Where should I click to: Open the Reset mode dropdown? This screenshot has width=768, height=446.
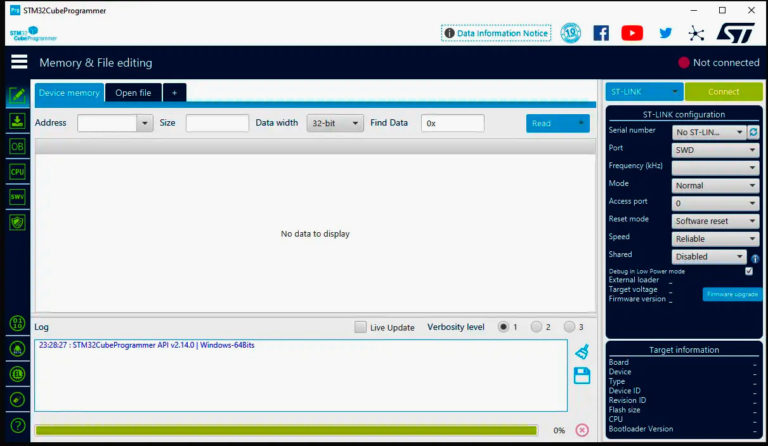715,221
